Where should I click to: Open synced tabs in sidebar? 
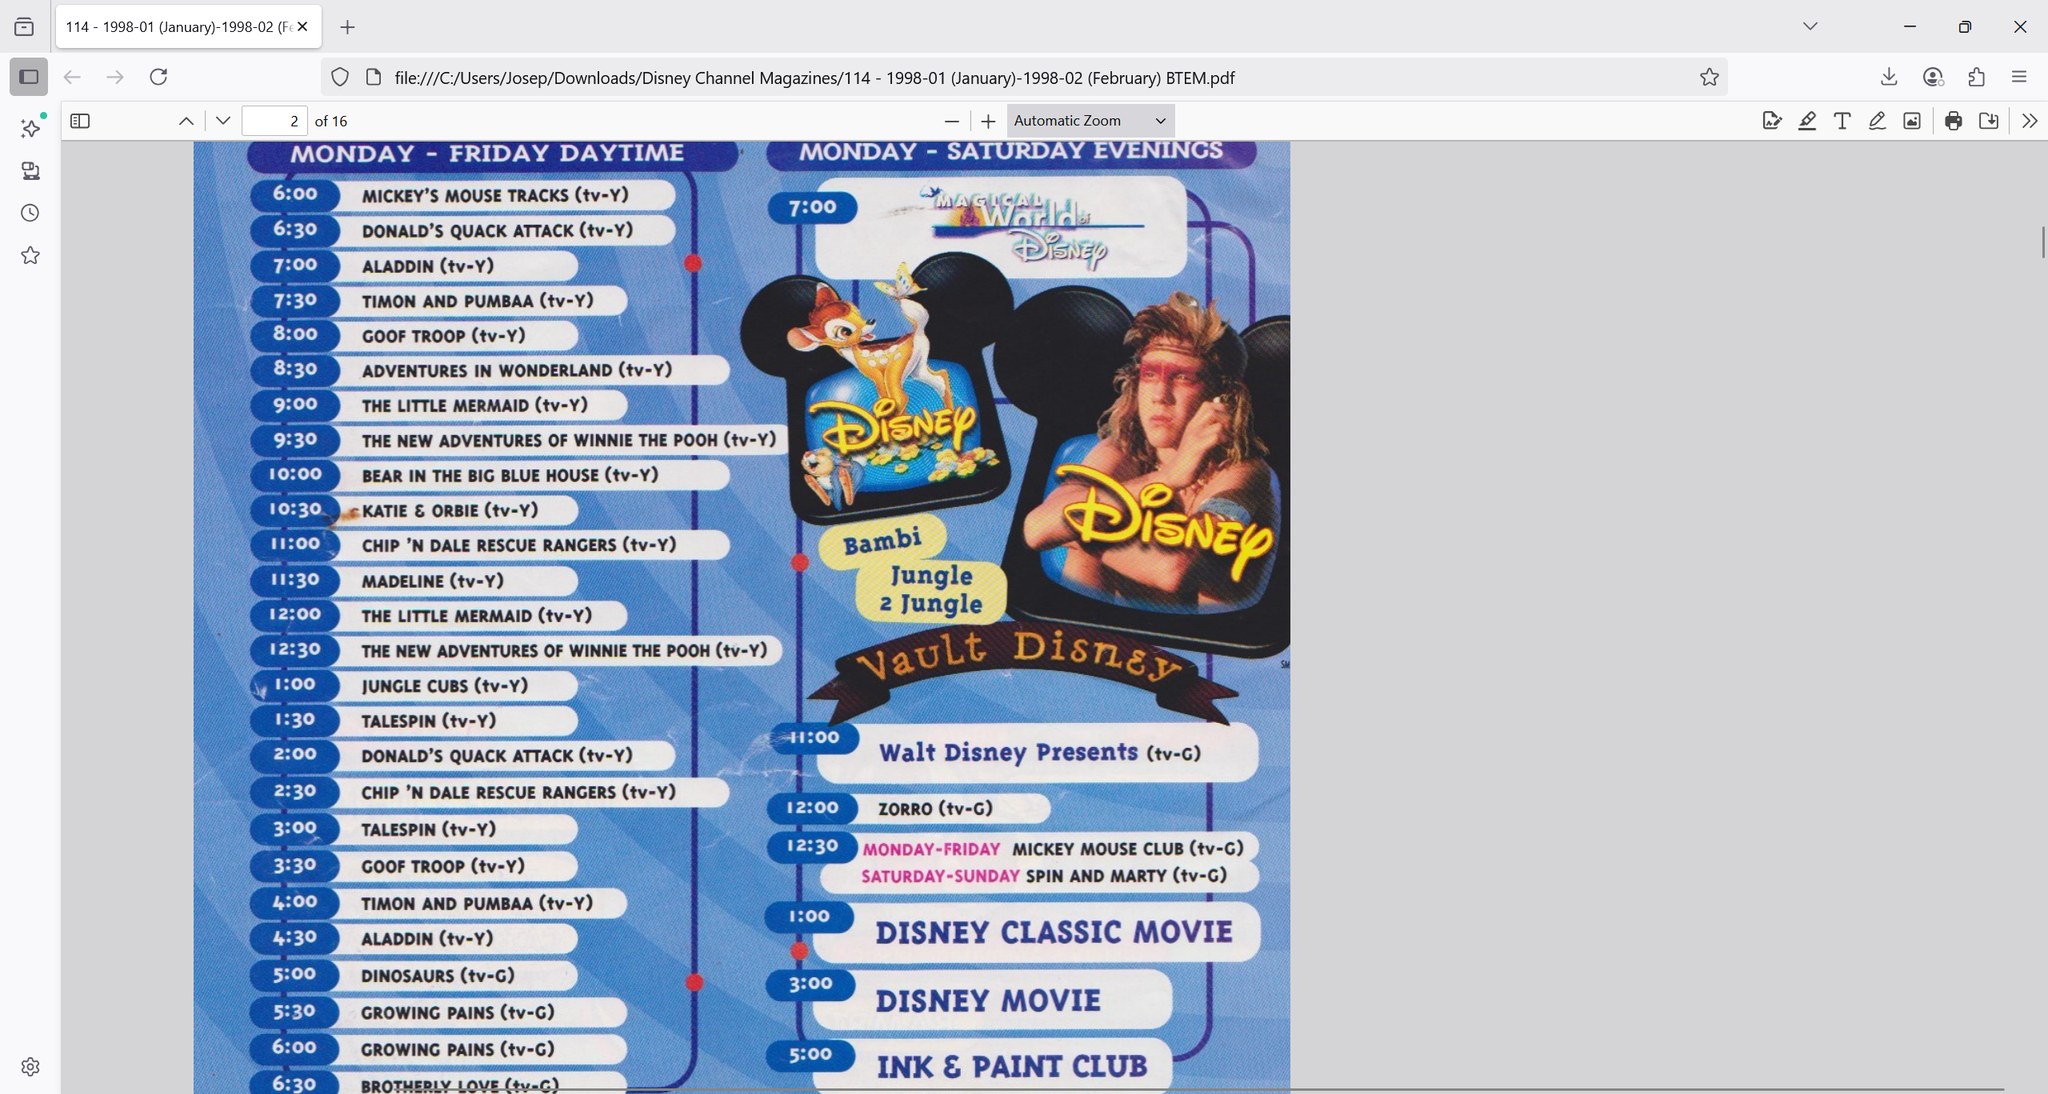click(x=31, y=171)
